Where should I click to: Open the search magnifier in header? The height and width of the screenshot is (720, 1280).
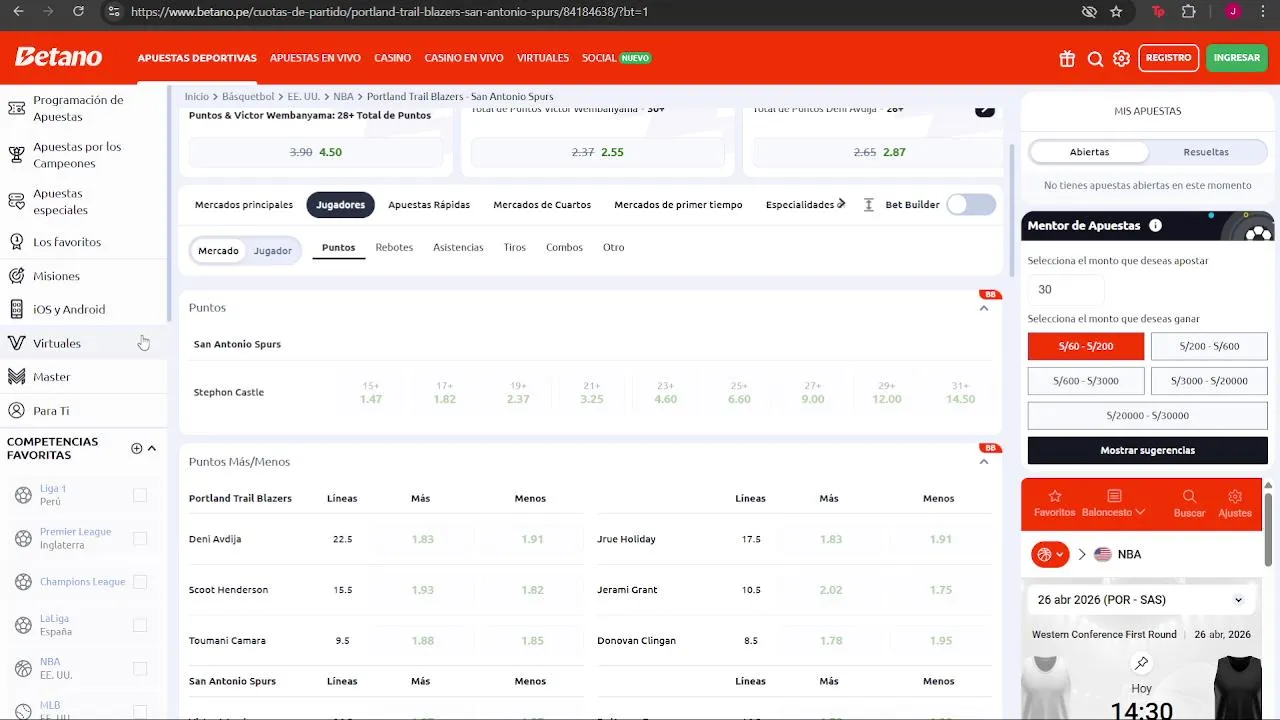pyautogui.click(x=1095, y=59)
